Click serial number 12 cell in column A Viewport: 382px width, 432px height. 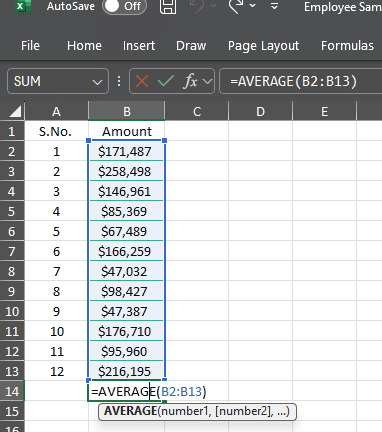click(x=56, y=371)
